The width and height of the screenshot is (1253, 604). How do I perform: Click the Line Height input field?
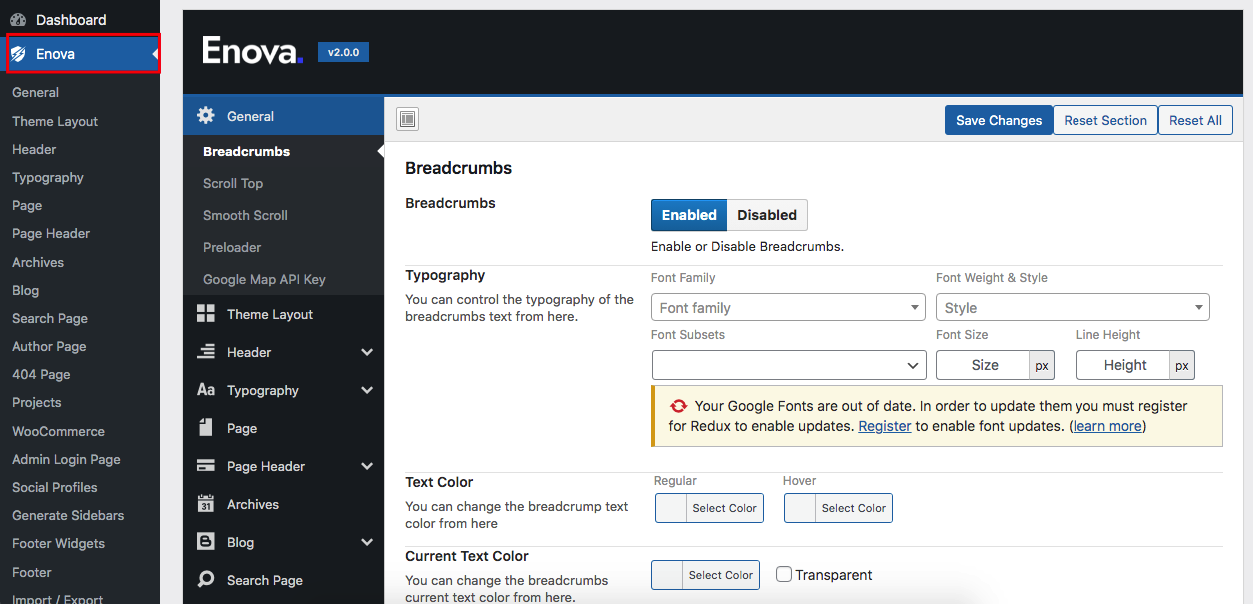1124,365
